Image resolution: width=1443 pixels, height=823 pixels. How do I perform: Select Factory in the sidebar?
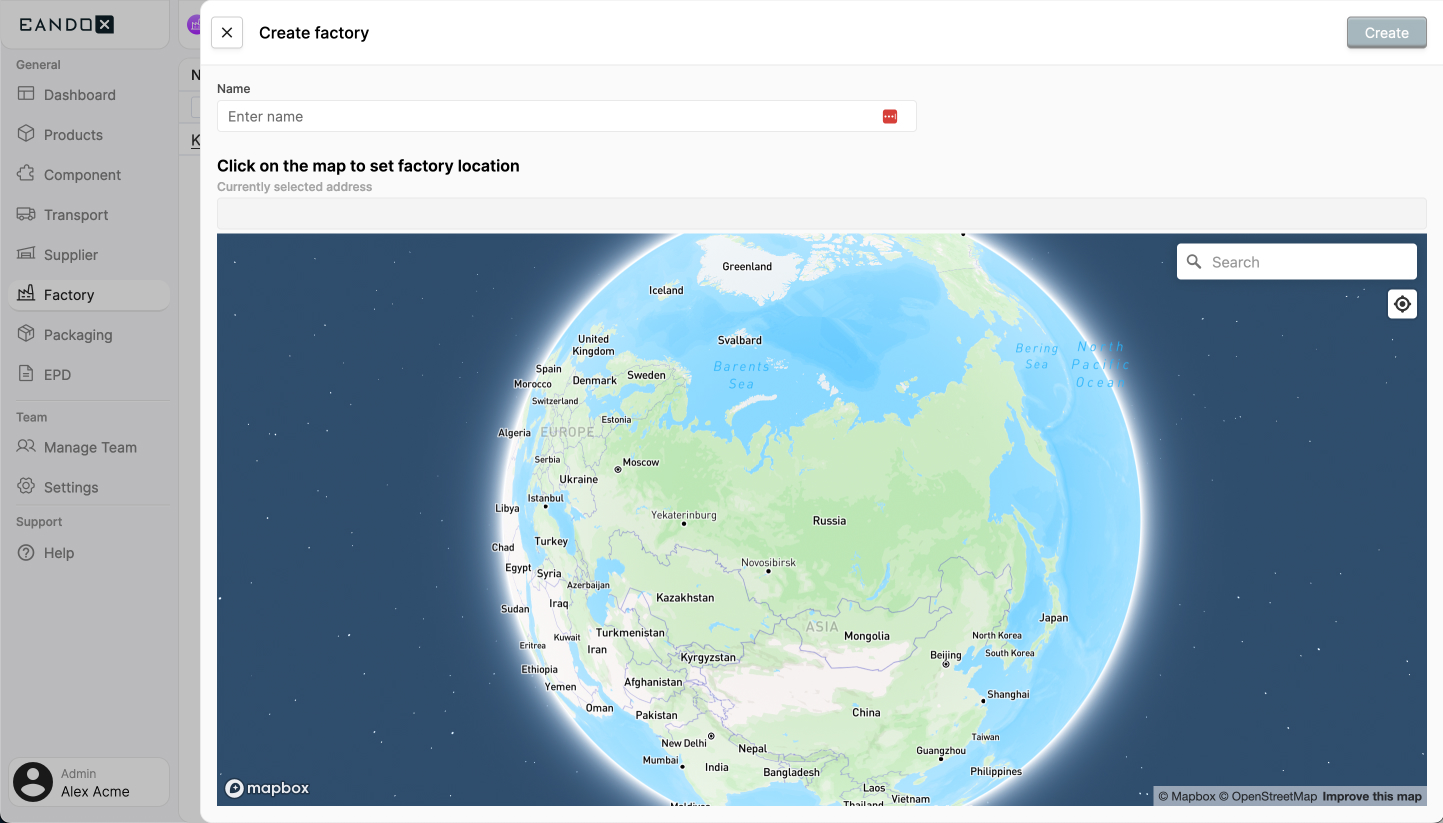coord(69,295)
